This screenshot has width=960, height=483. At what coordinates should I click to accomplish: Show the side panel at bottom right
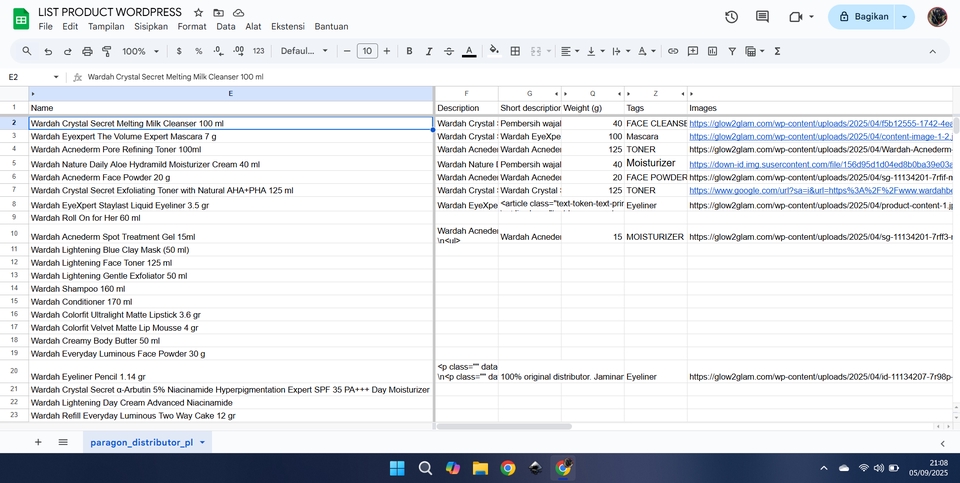point(942,443)
